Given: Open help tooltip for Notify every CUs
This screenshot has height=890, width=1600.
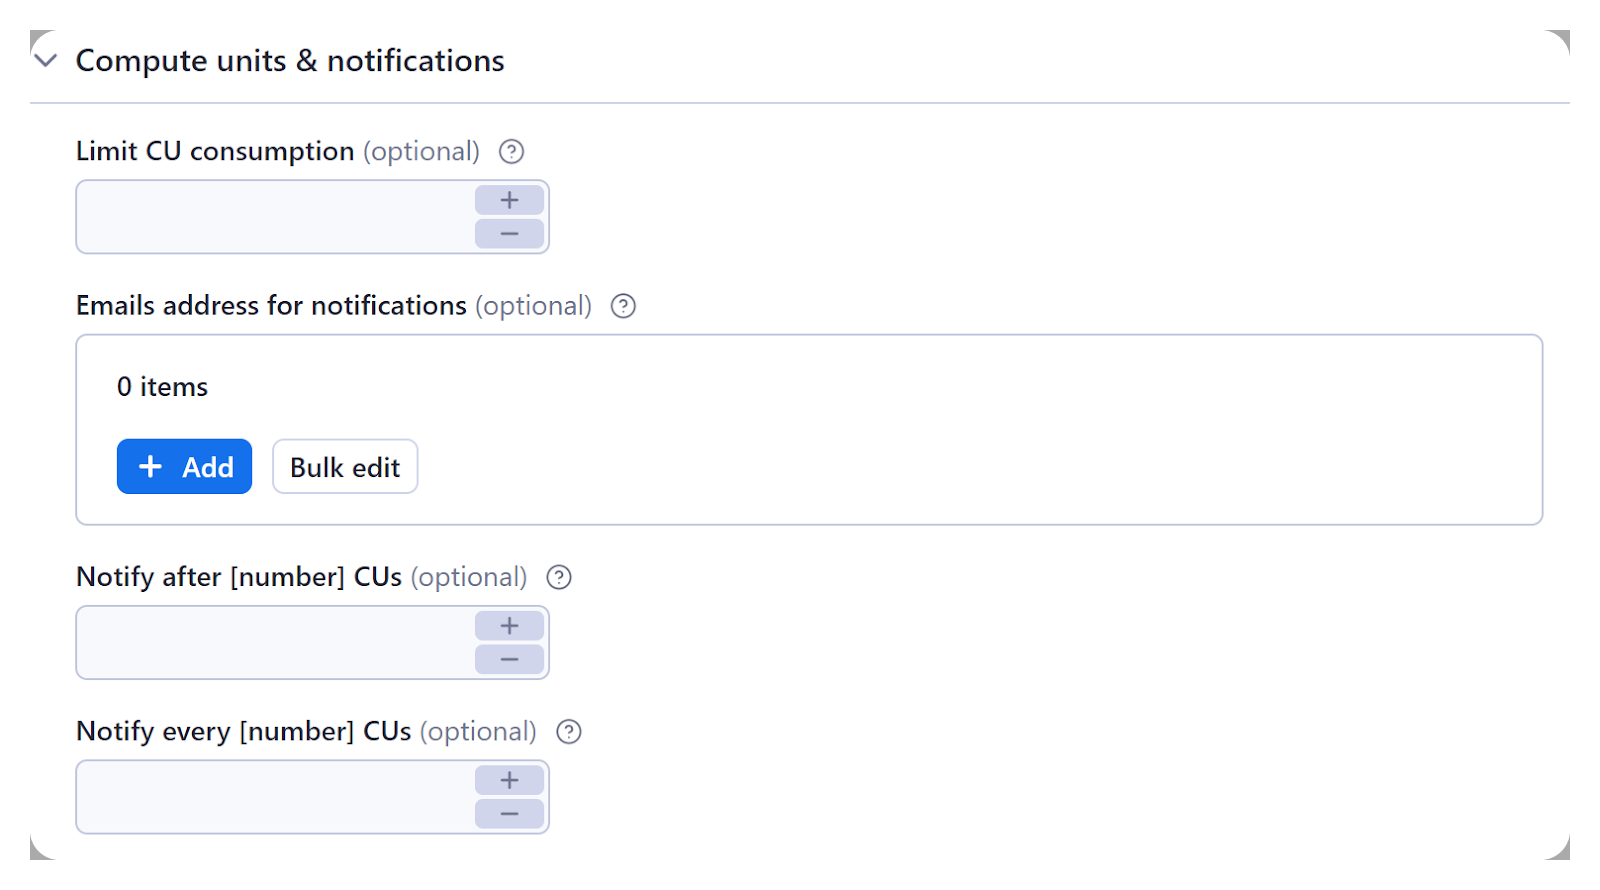Looking at the screenshot, I should click(568, 731).
